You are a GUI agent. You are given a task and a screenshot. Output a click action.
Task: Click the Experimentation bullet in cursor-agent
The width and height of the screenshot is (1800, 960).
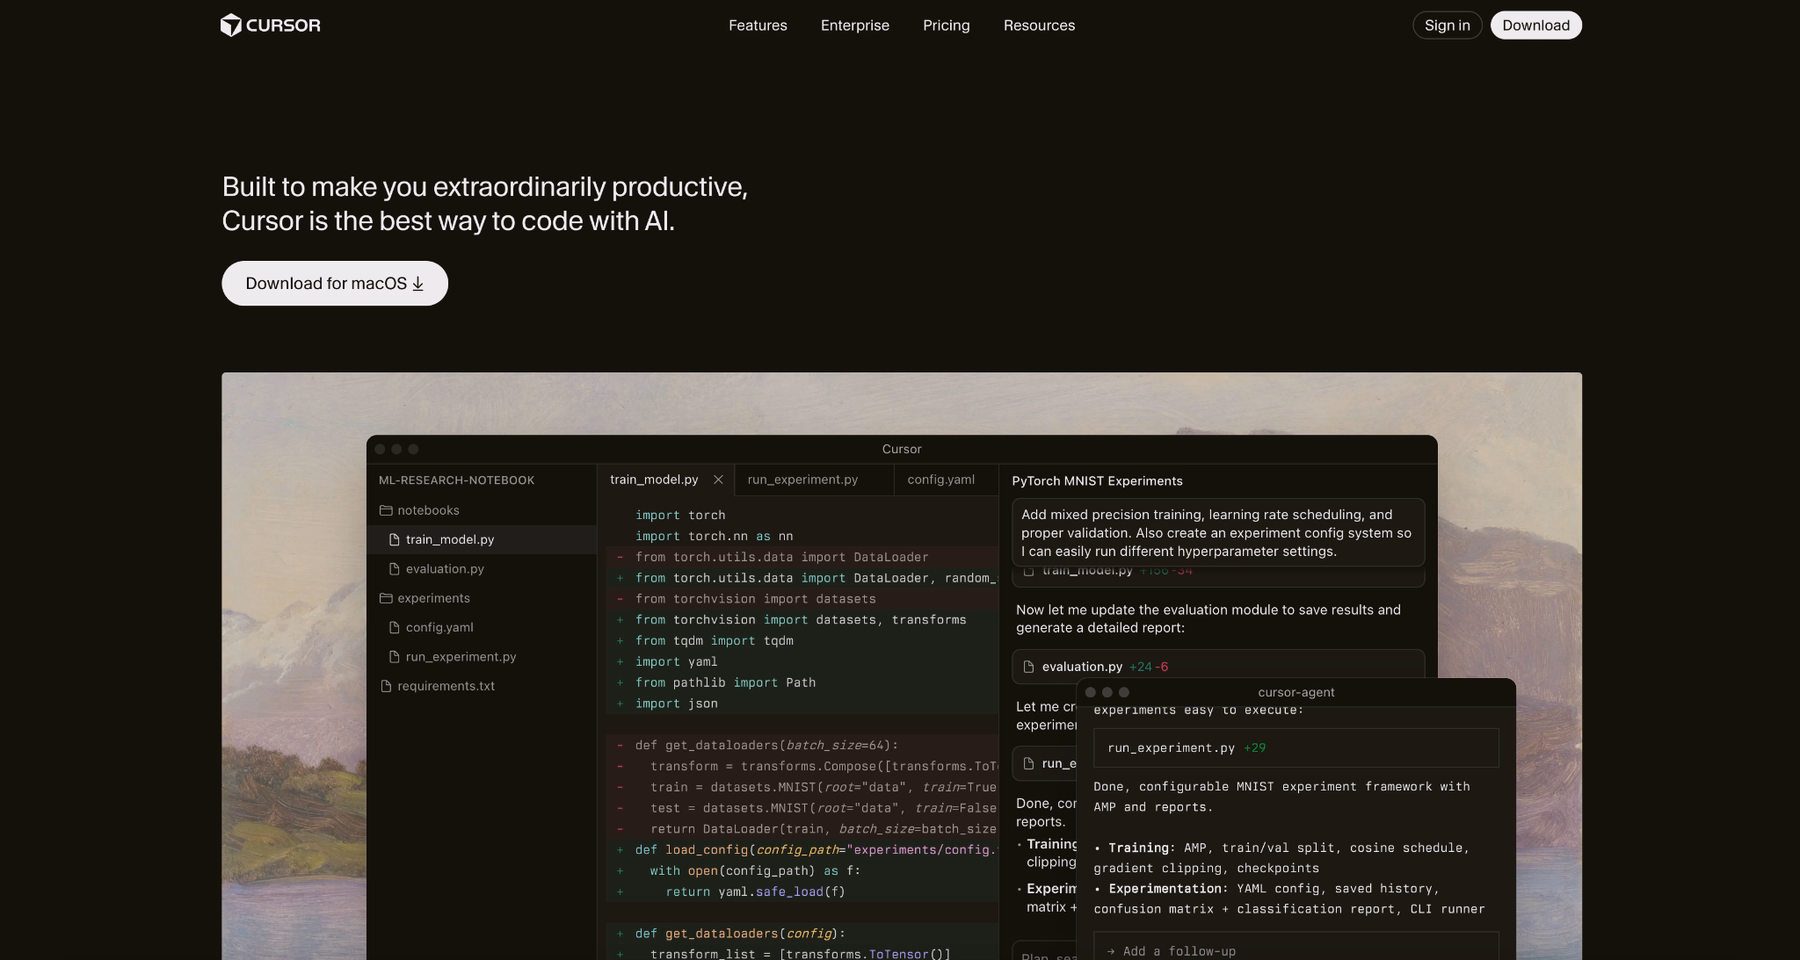1289,899
